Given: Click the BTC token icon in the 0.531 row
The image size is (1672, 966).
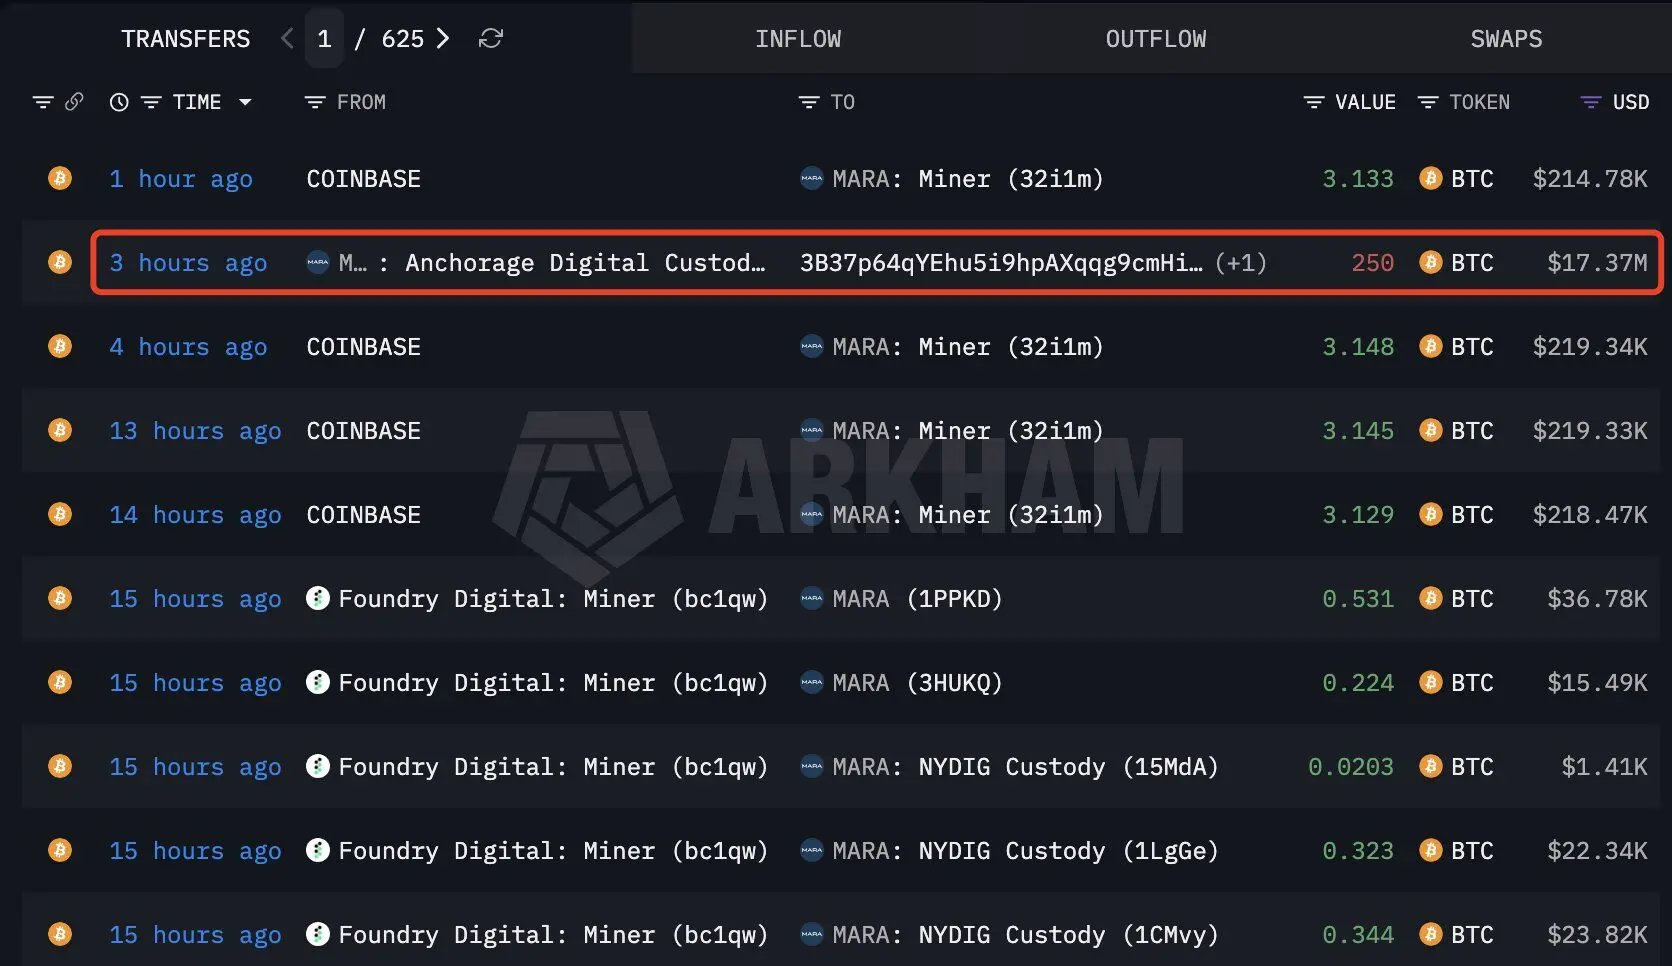Looking at the screenshot, I should coord(1431,598).
